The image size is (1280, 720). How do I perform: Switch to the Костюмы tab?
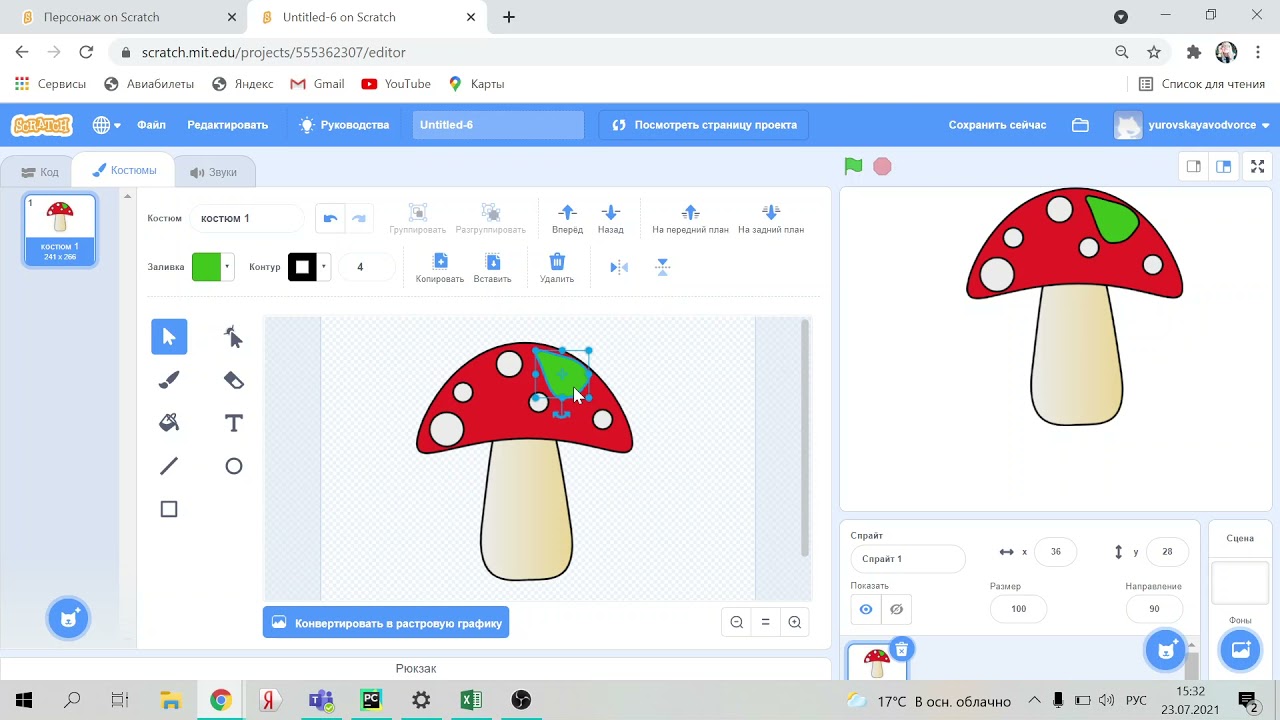[123, 171]
